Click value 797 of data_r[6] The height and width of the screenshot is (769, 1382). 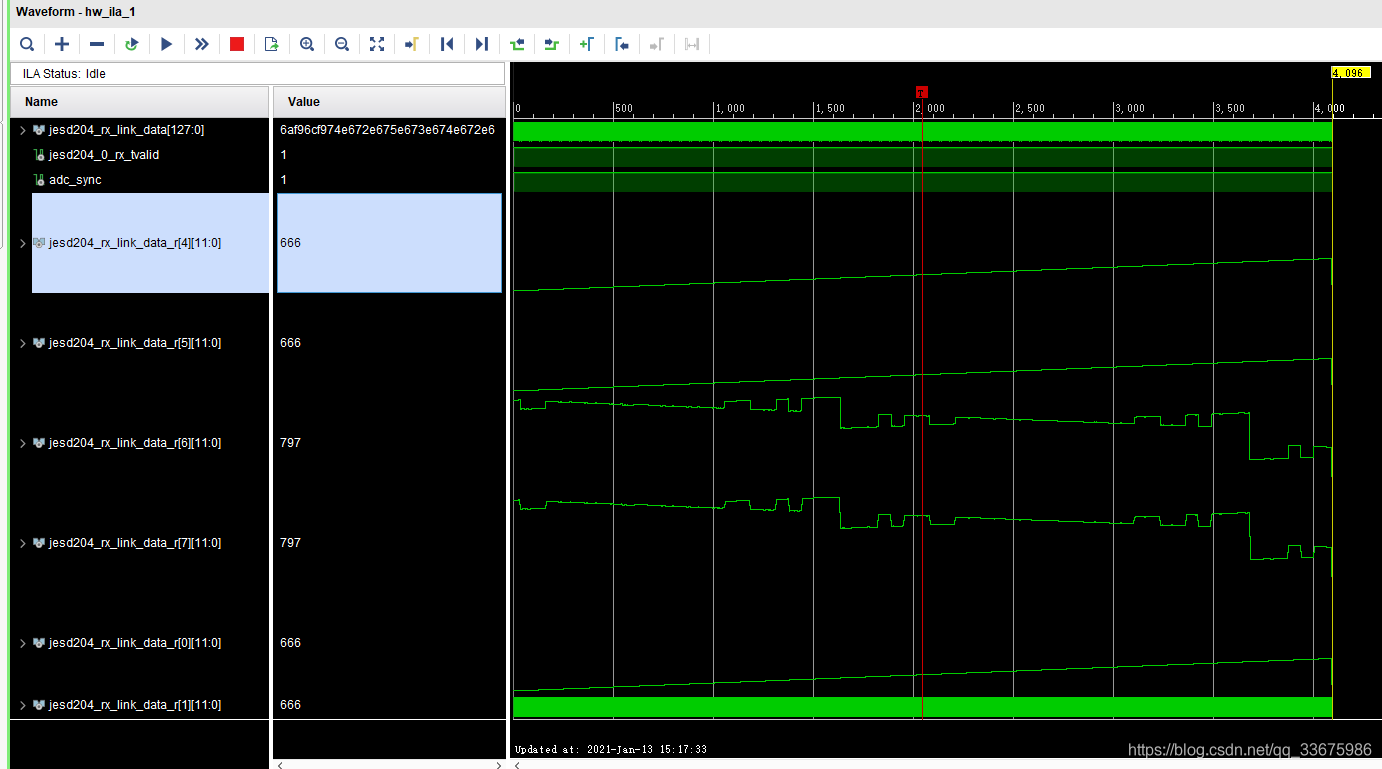(x=290, y=443)
